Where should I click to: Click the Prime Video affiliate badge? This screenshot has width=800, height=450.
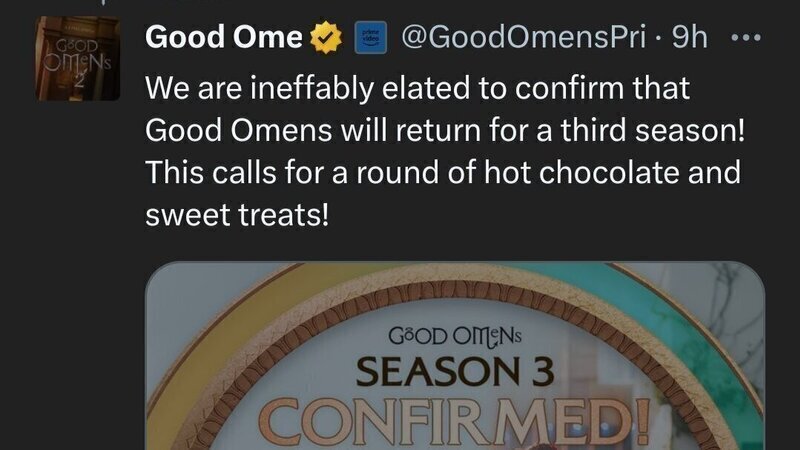(369, 39)
